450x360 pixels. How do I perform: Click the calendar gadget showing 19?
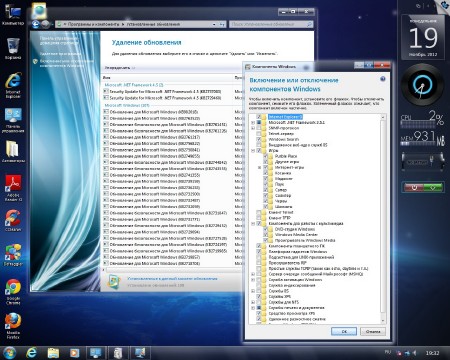(x=423, y=37)
